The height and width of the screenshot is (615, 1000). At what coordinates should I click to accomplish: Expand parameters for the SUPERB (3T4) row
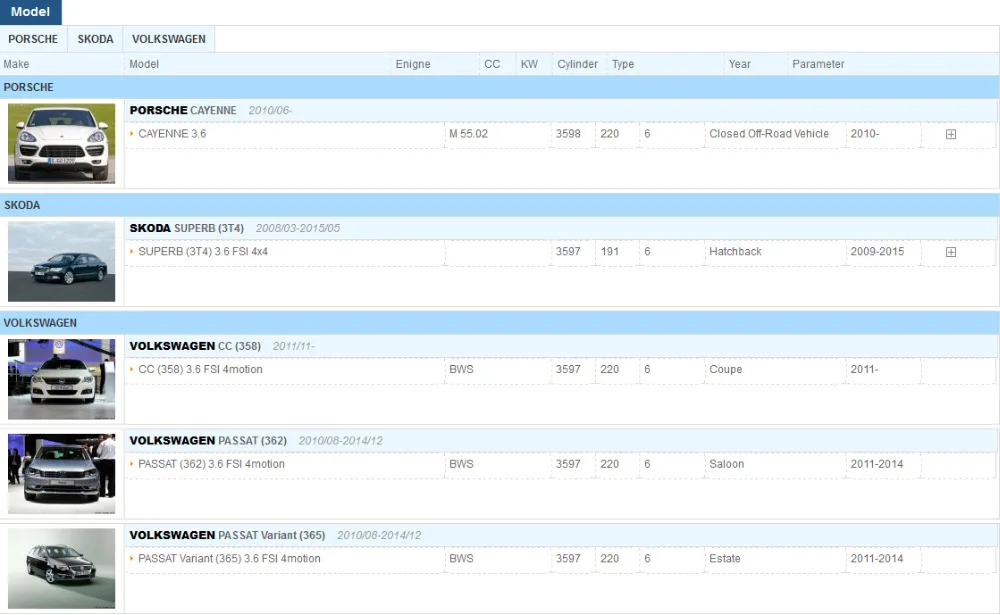[x=950, y=252]
